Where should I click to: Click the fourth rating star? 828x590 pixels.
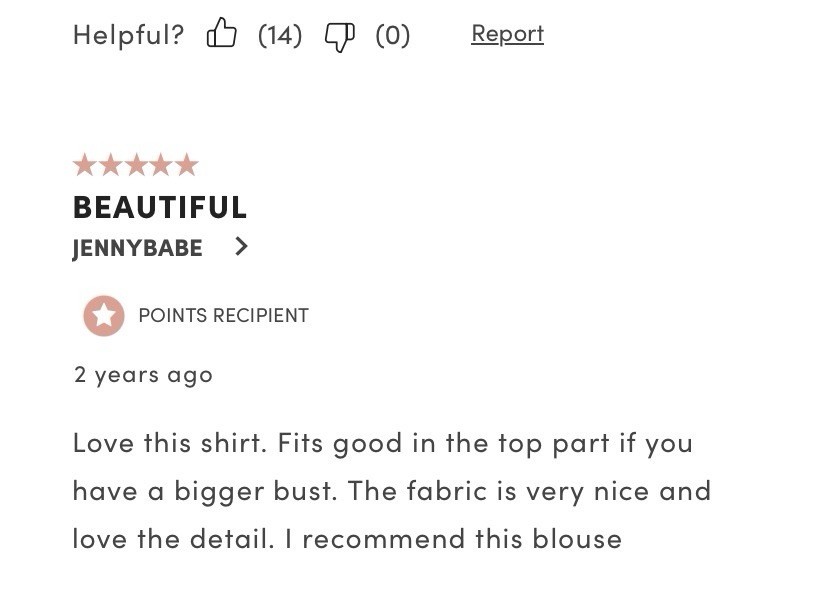pos(162,165)
